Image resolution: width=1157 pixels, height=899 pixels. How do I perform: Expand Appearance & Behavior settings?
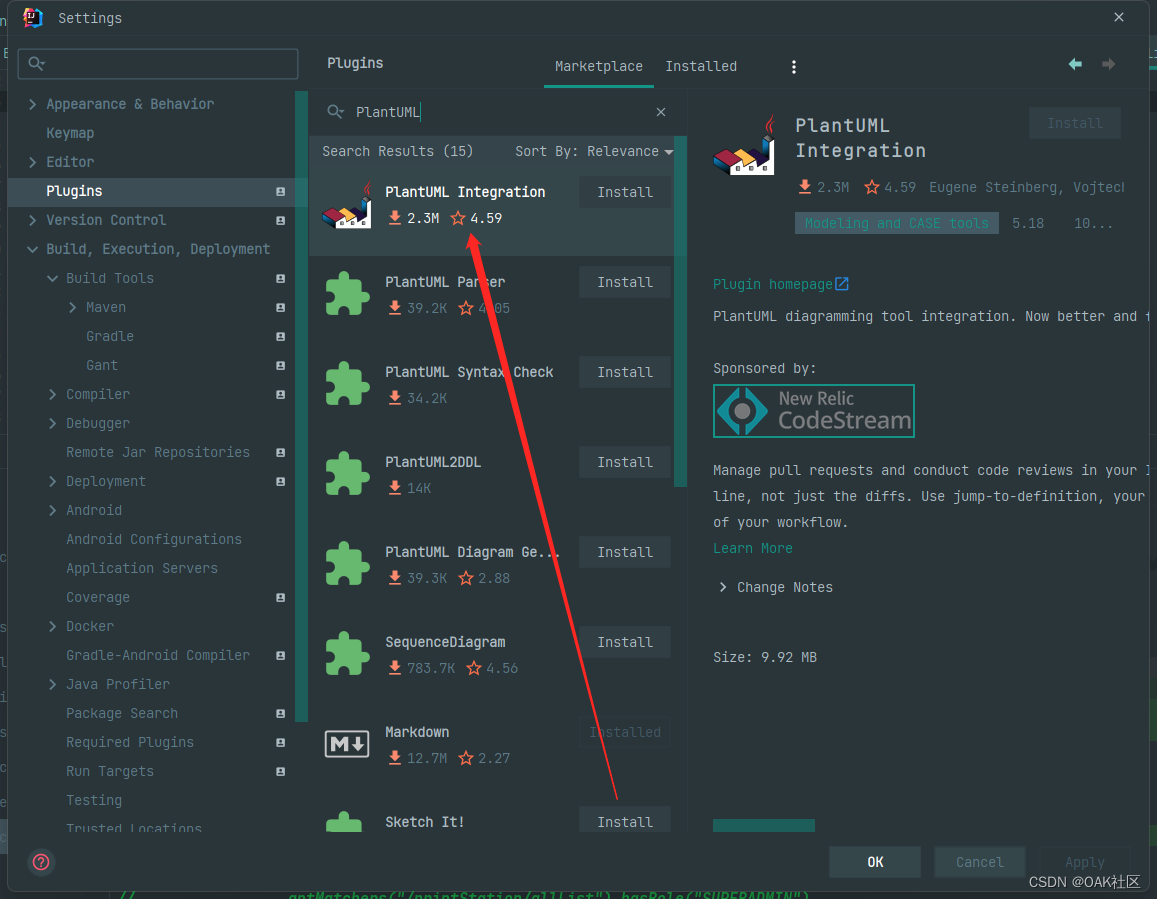tap(32, 104)
